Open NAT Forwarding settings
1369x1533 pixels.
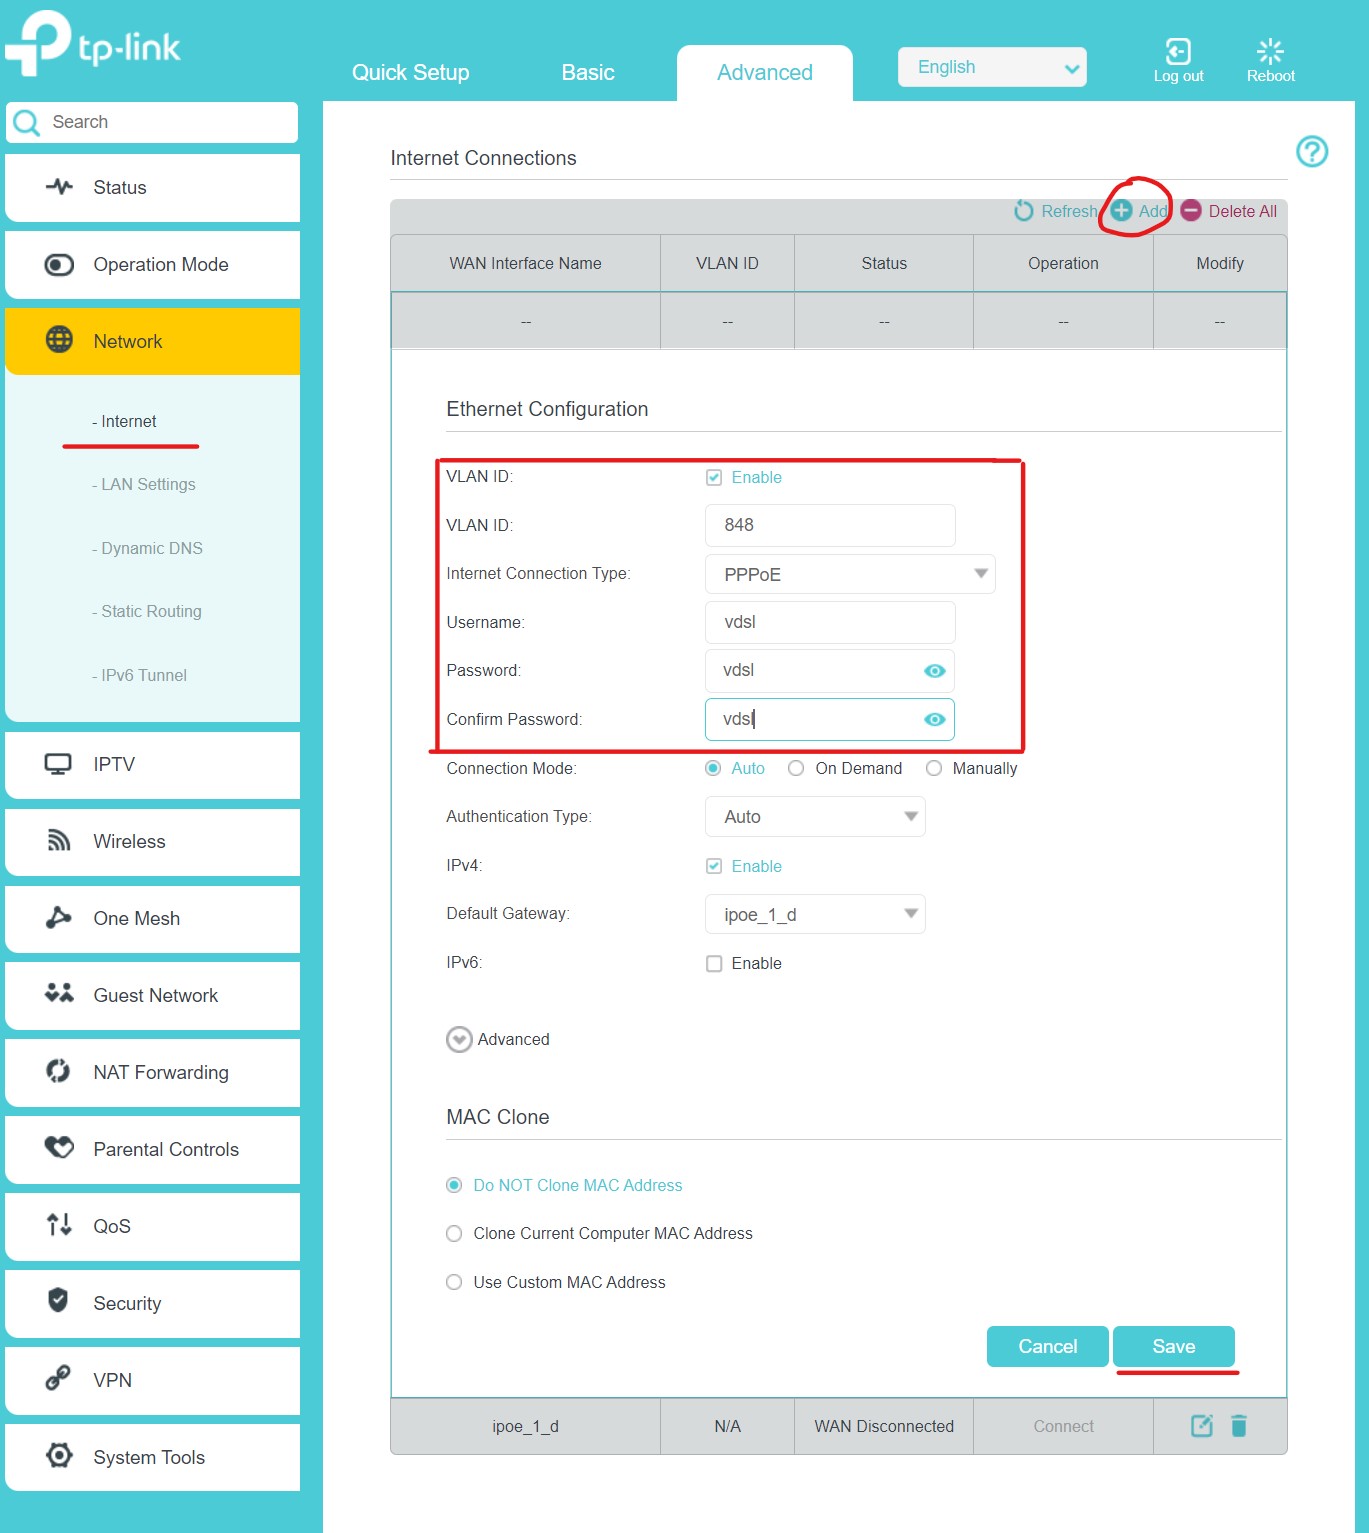coord(160,1072)
